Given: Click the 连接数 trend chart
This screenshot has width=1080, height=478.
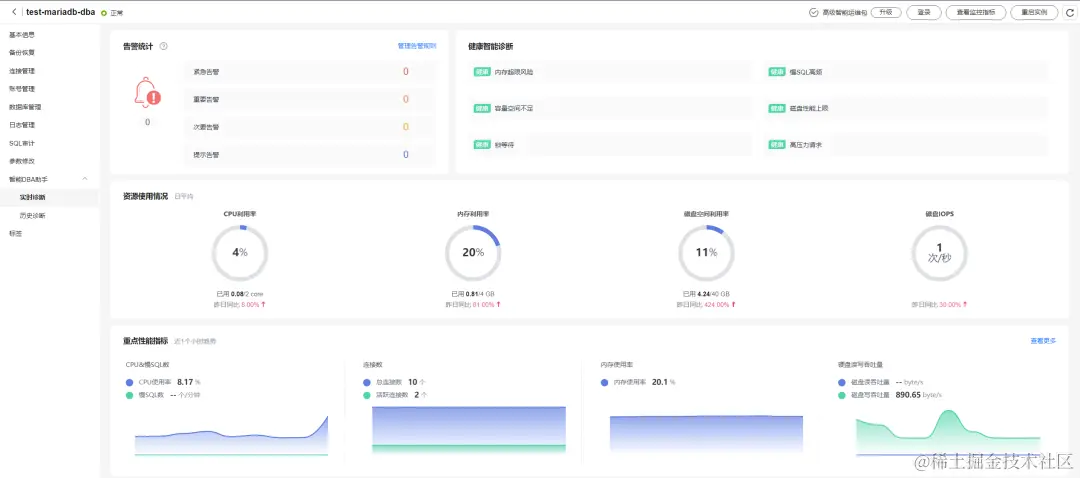Looking at the screenshot, I should [469, 430].
